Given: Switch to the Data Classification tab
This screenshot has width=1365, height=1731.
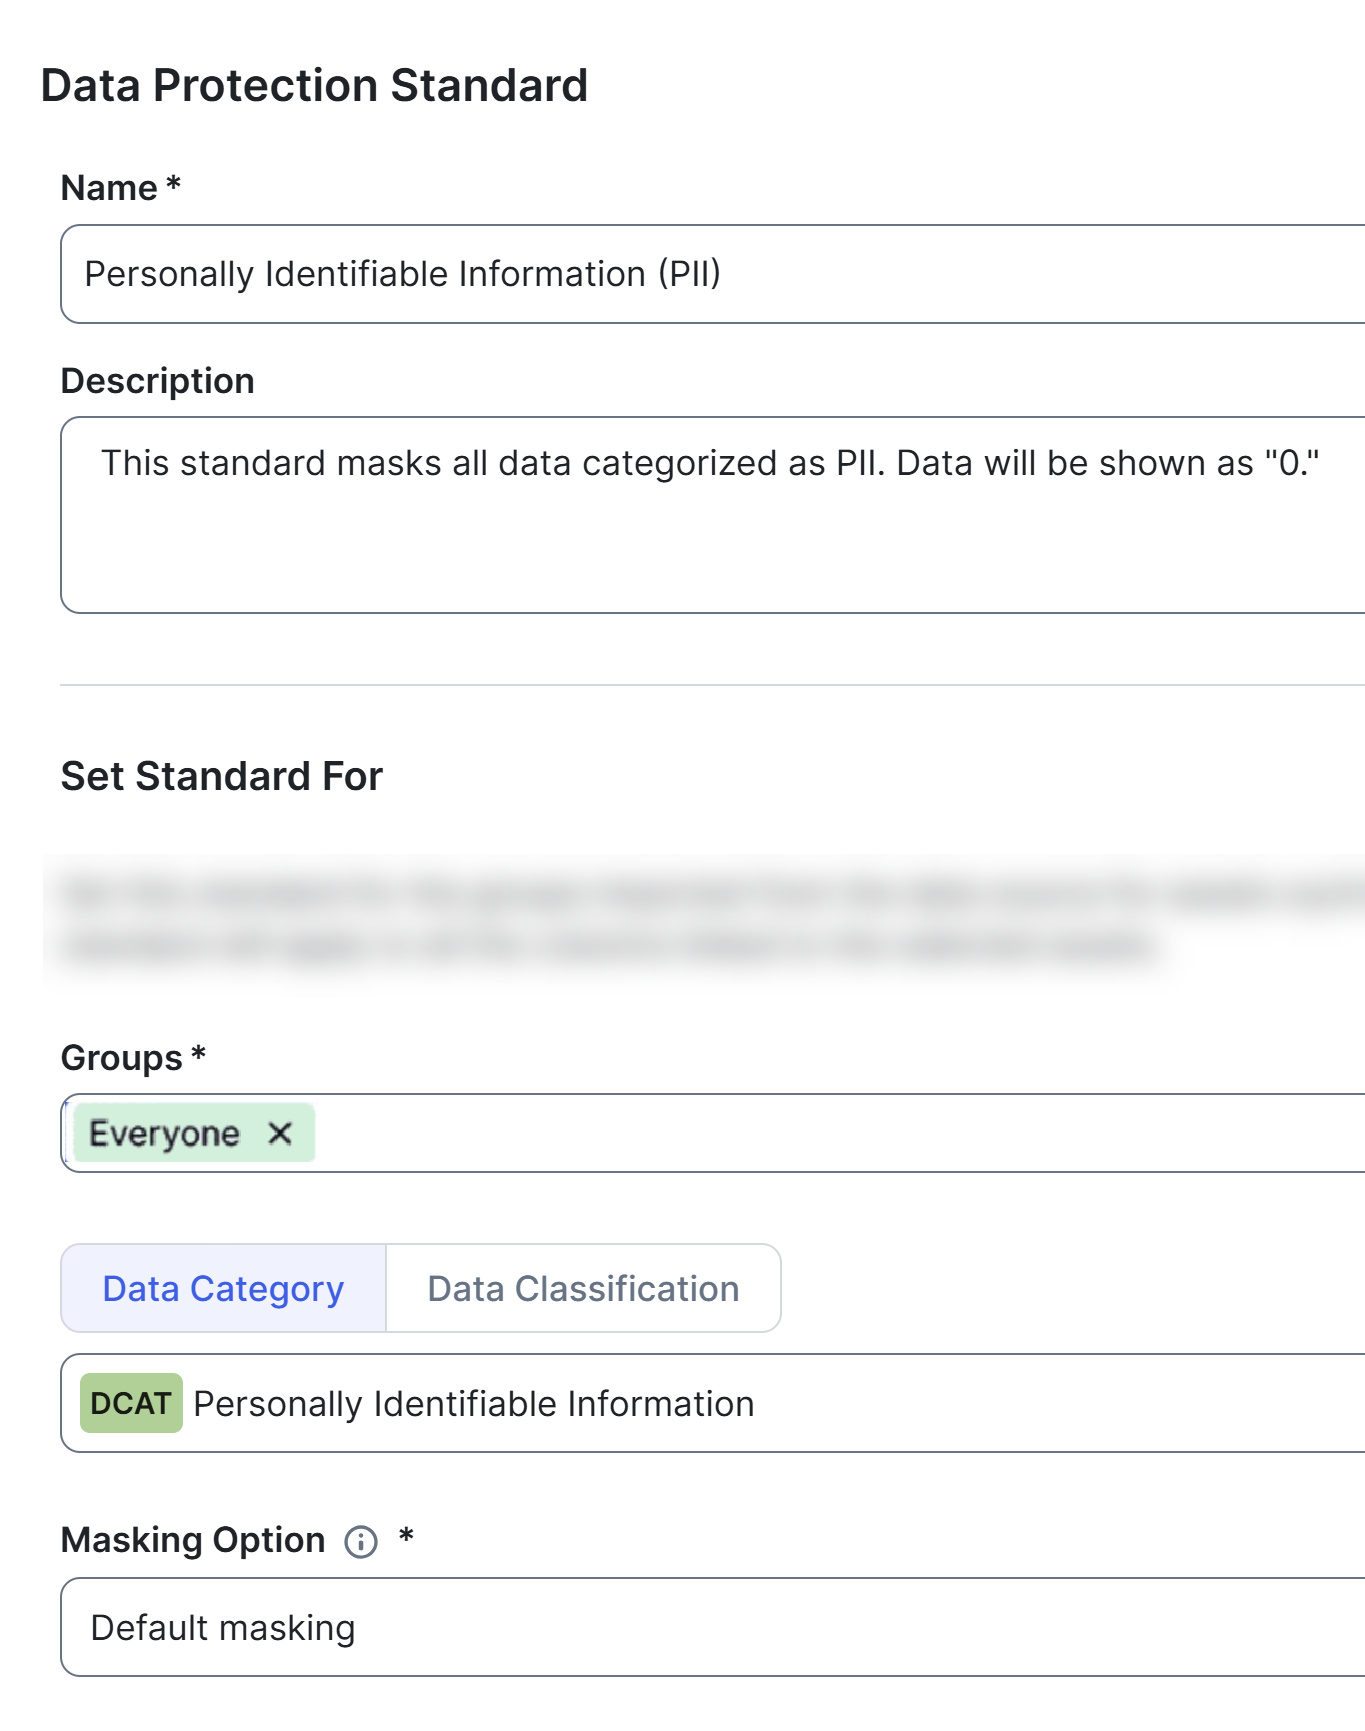Looking at the screenshot, I should point(582,1288).
